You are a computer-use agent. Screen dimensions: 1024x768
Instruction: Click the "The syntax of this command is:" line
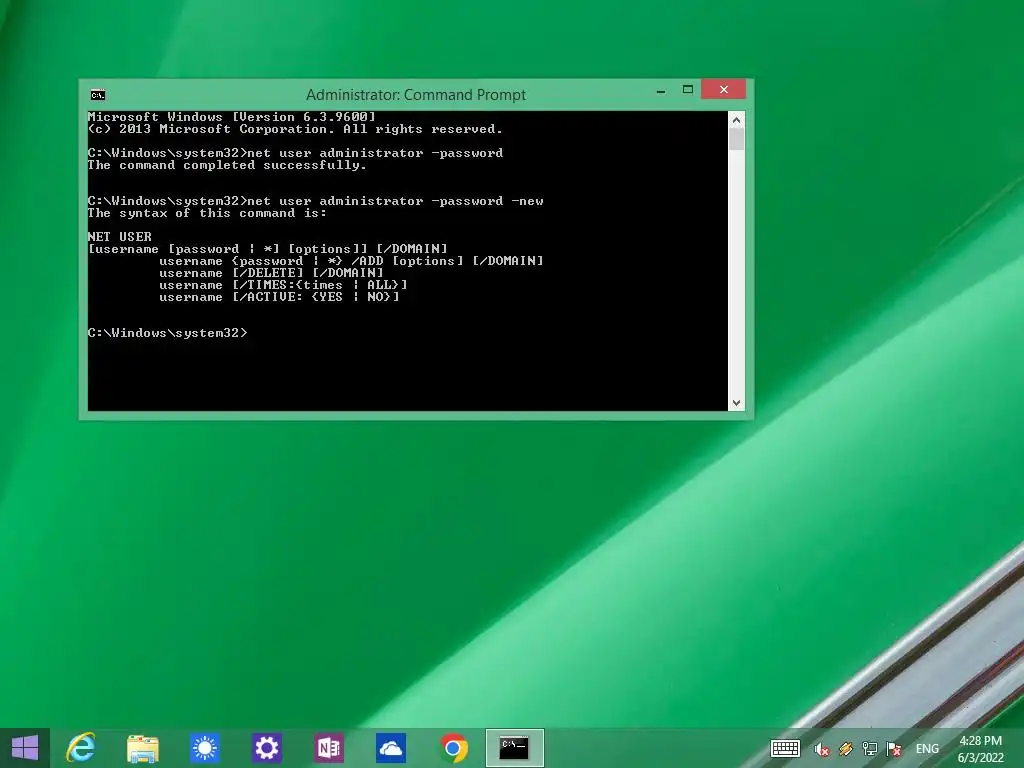tap(207, 214)
